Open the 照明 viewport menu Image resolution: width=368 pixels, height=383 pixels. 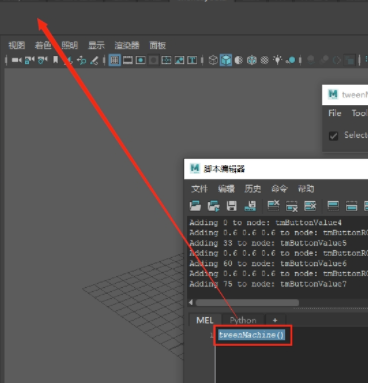70,45
